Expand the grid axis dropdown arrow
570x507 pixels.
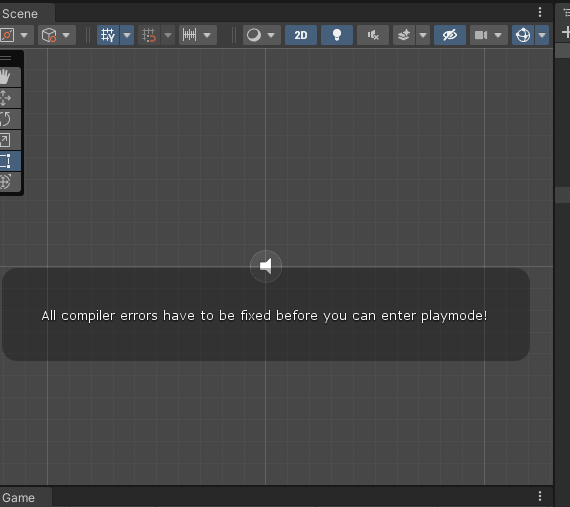pyautogui.click(x=127, y=35)
